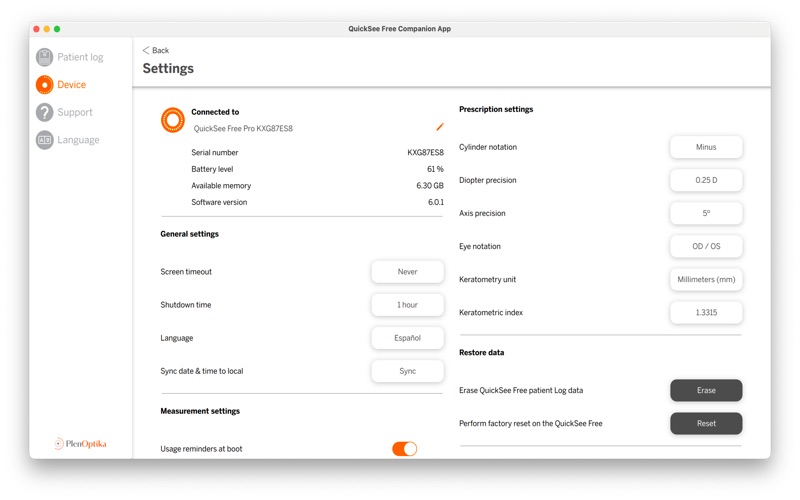Click the Patient log clipboard icon
The image size is (800, 500).
click(x=44, y=57)
